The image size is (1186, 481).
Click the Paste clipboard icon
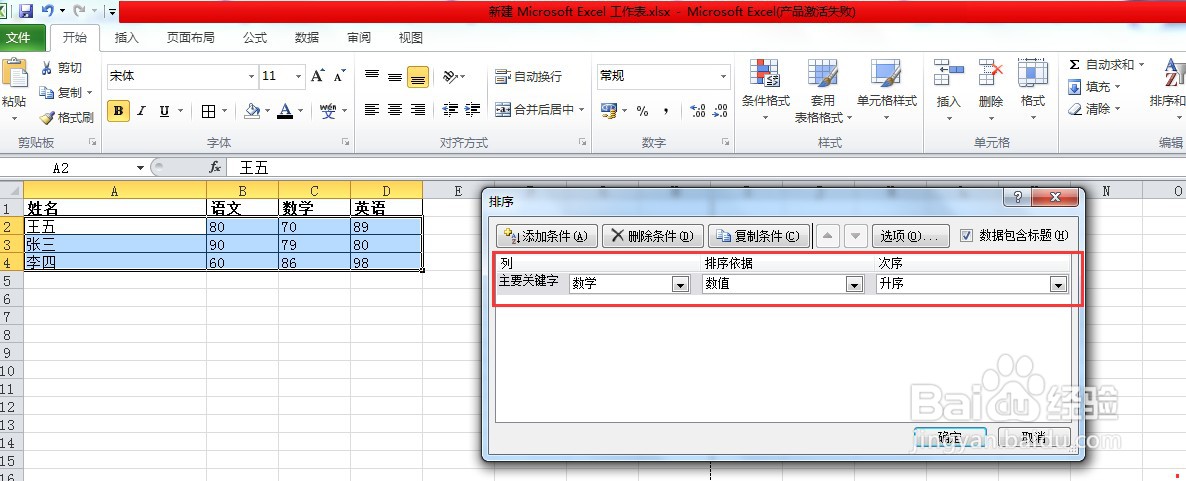coord(14,73)
